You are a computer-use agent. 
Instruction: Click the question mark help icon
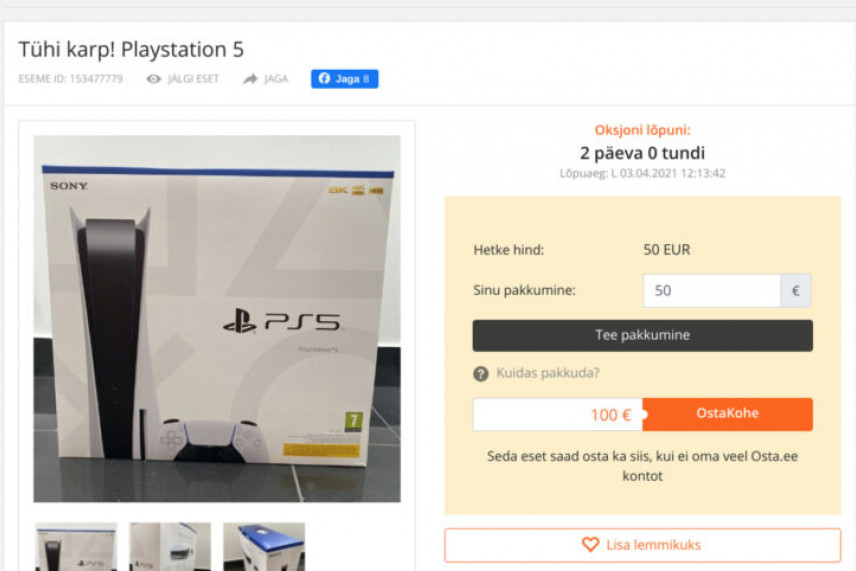(x=481, y=374)
